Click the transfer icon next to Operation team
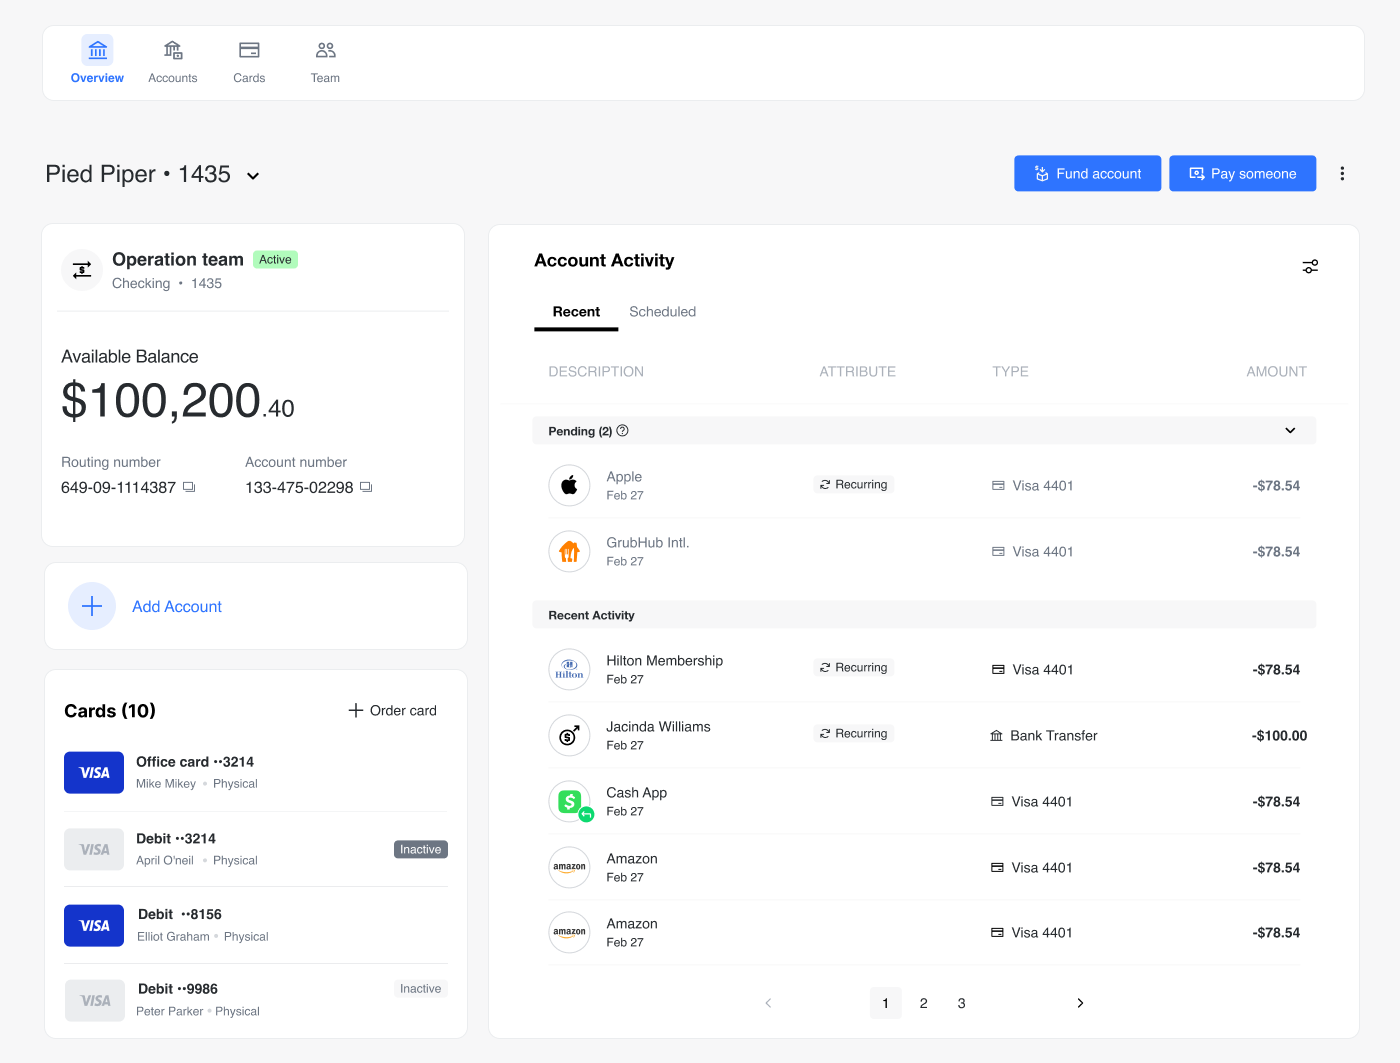1400x1063 pixels. [82, 270]
